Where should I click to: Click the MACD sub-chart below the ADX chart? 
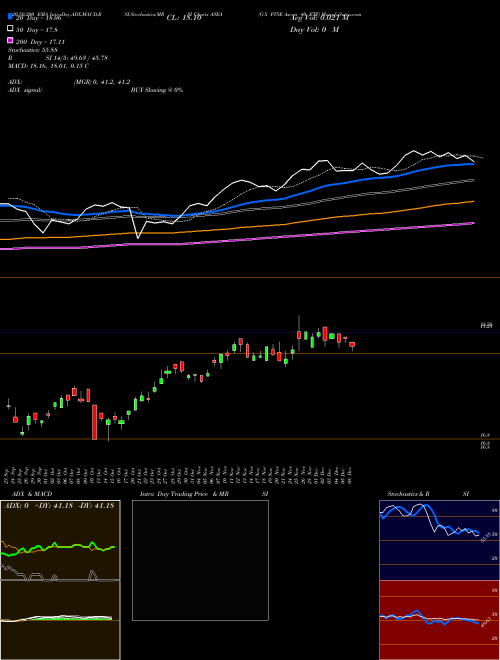click(60, 620)
